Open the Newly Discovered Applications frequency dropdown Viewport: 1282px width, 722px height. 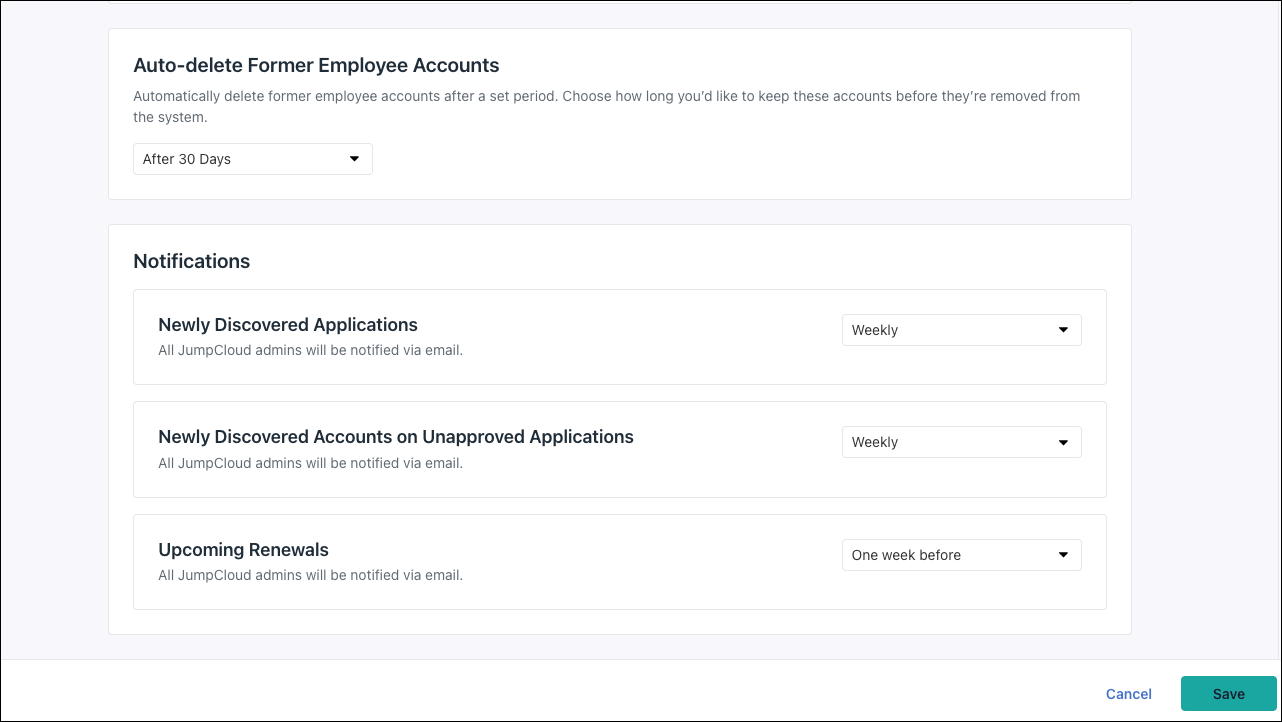tap(960, 330)
